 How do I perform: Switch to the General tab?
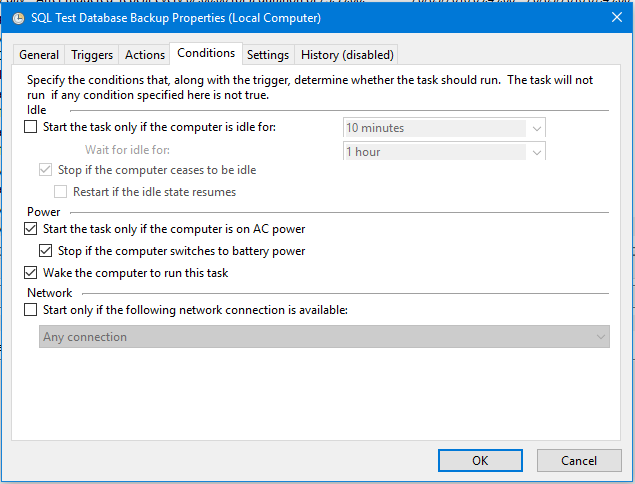click(39, 55)
